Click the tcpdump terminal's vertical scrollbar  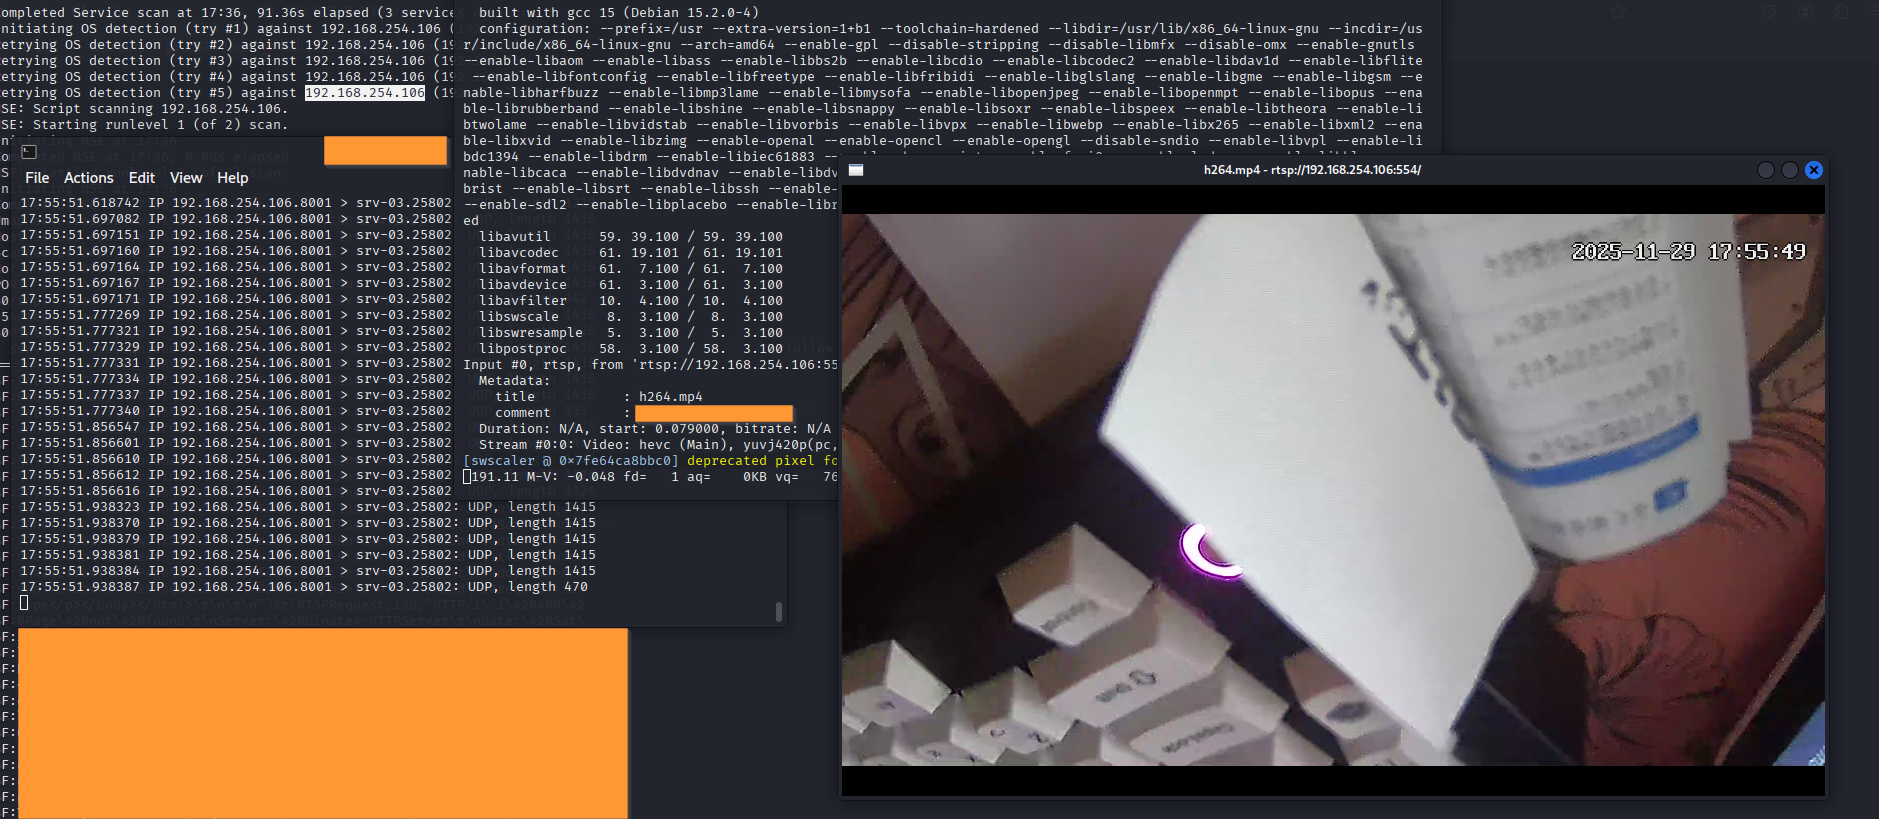point(779,611)
